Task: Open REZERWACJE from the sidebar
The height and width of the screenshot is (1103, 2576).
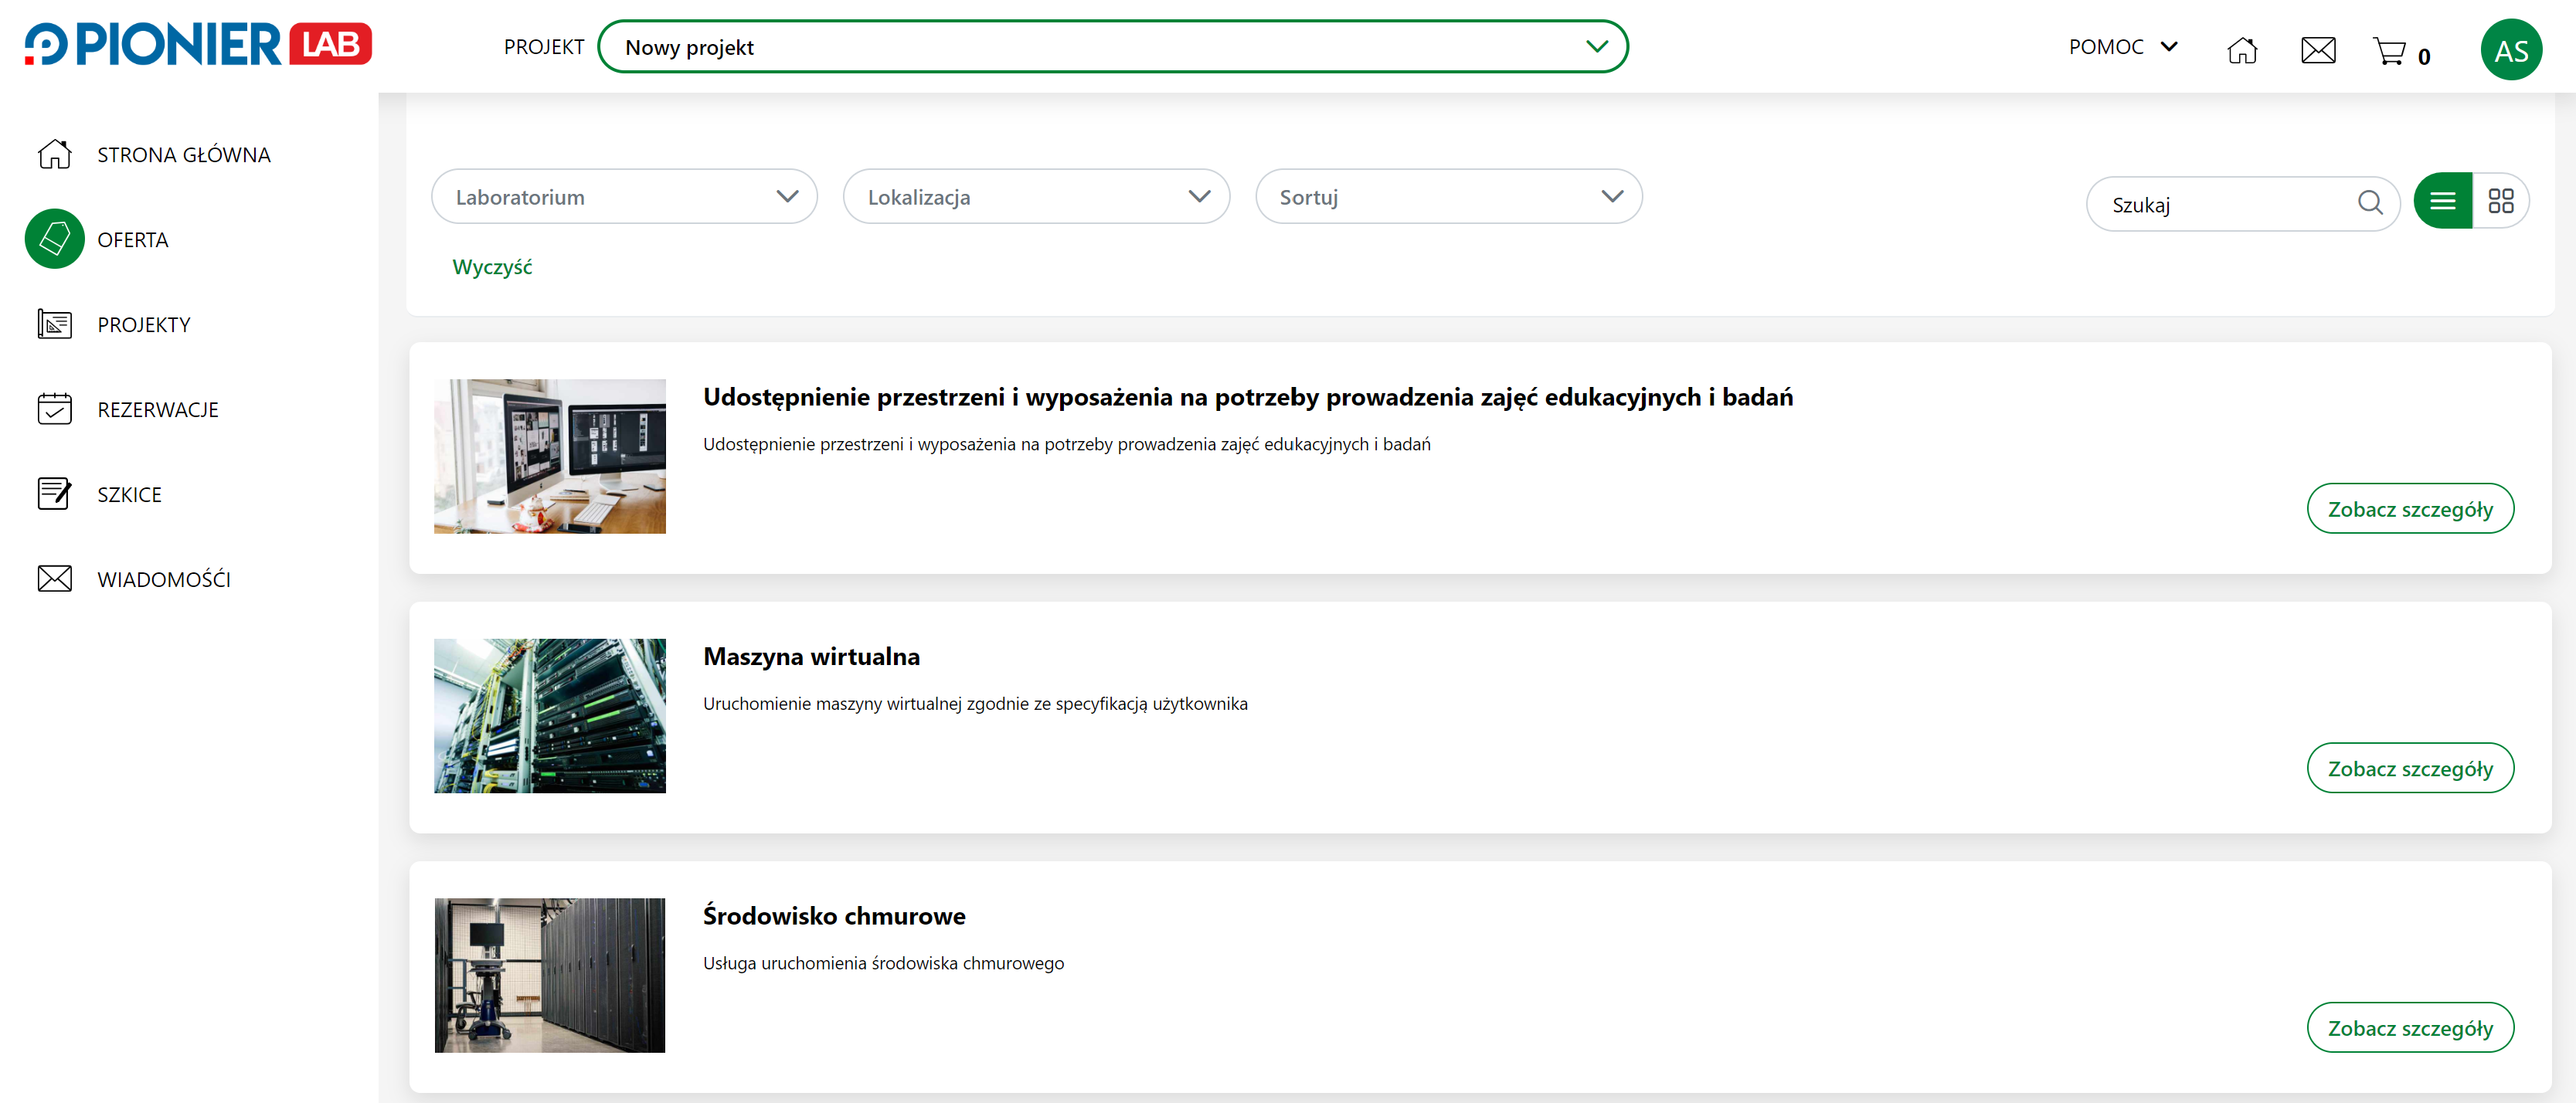Action: tap(158, 410)
